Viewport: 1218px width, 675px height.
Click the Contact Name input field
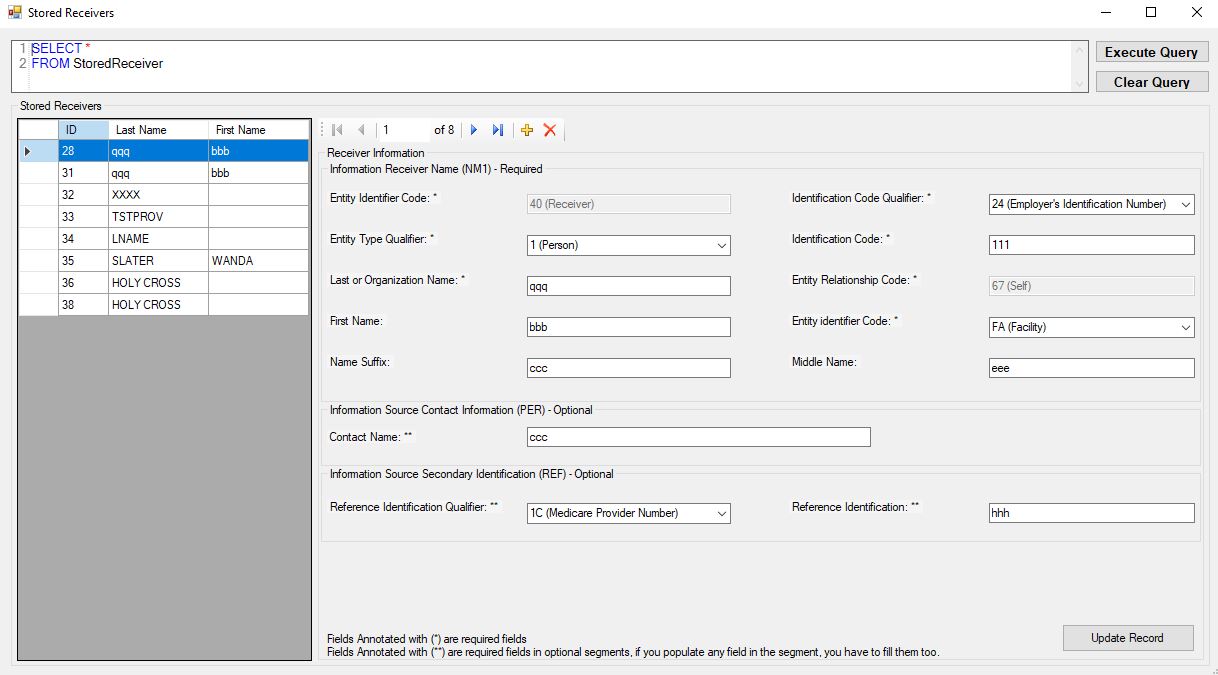[698, 437]
